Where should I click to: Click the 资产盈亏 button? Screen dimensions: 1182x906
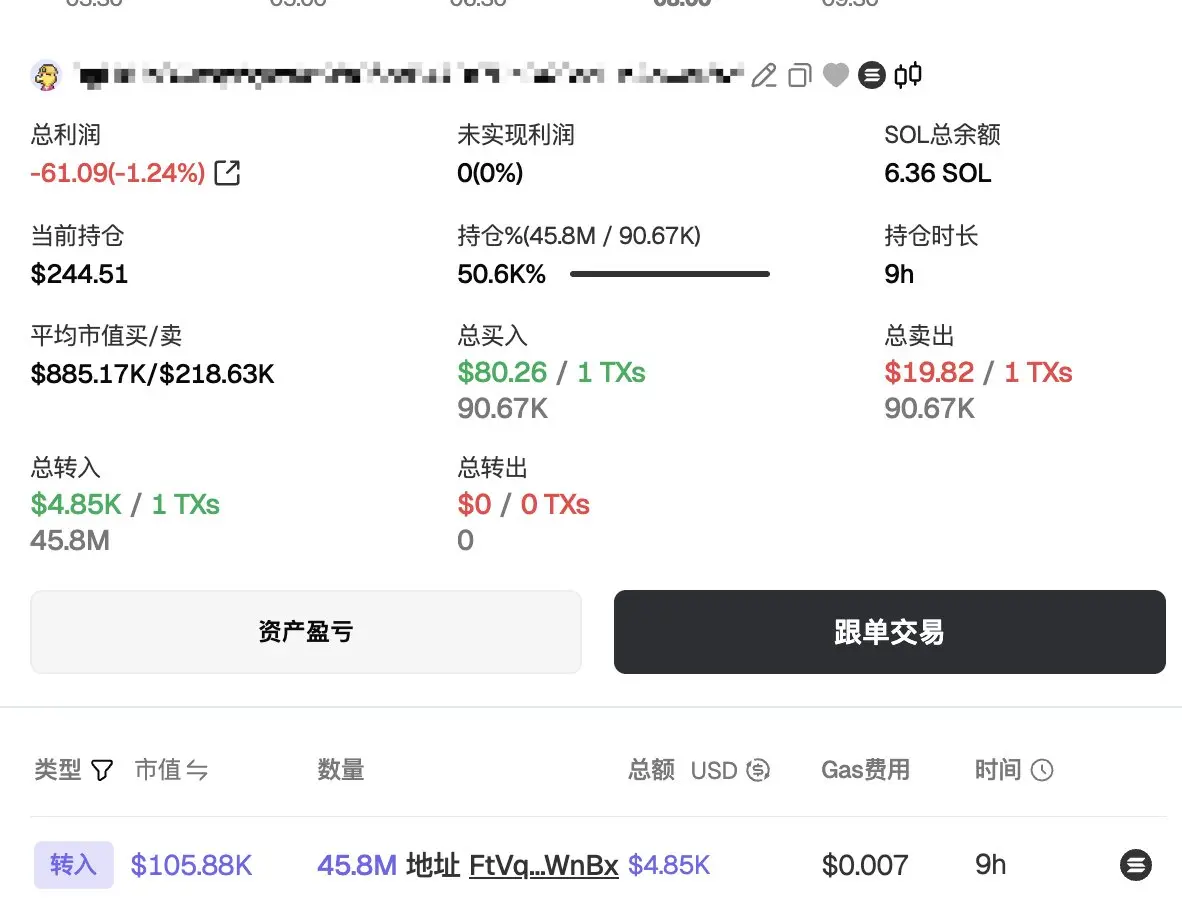pyautogui.click(x=305, y=632)
